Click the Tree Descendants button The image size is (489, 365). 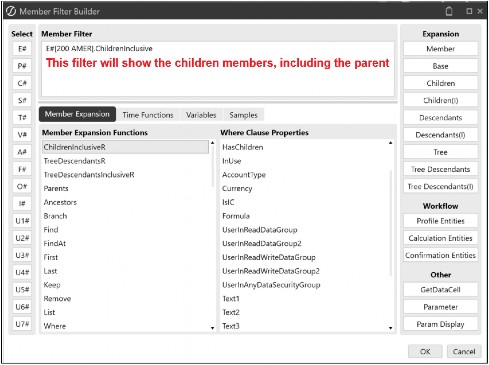[440, 169]
